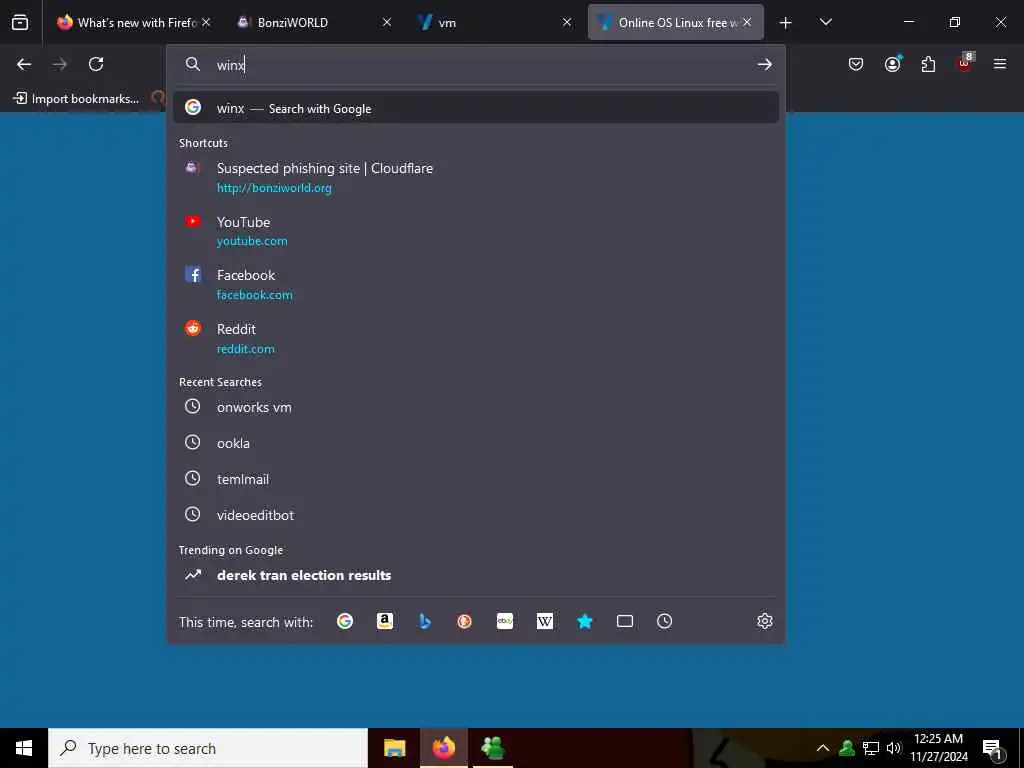Click Windows Type here to search box

208,748
